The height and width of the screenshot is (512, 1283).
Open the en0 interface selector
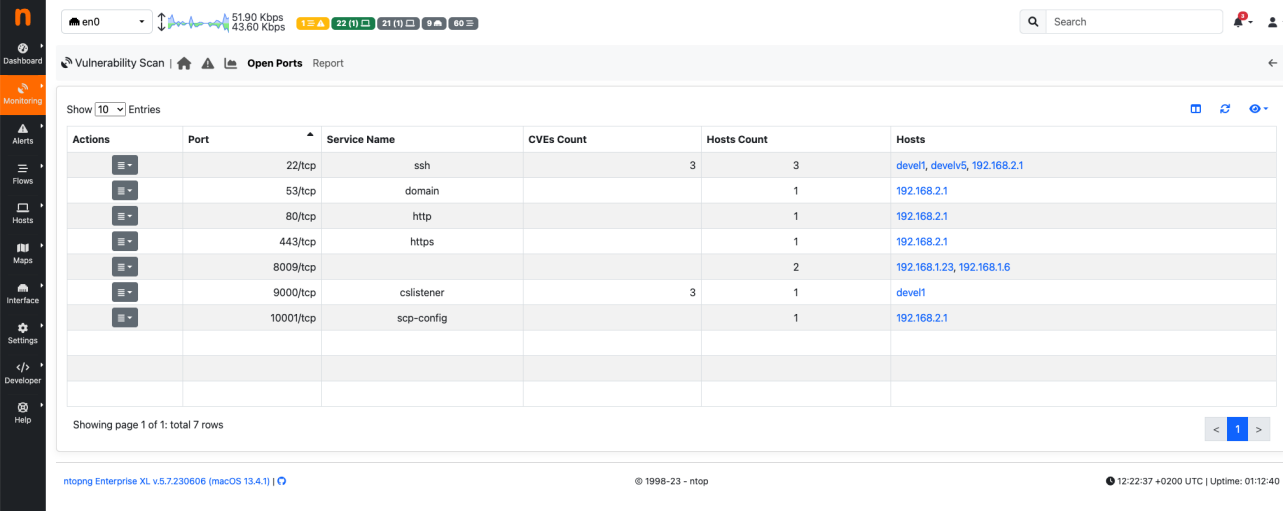pos(107,22)
